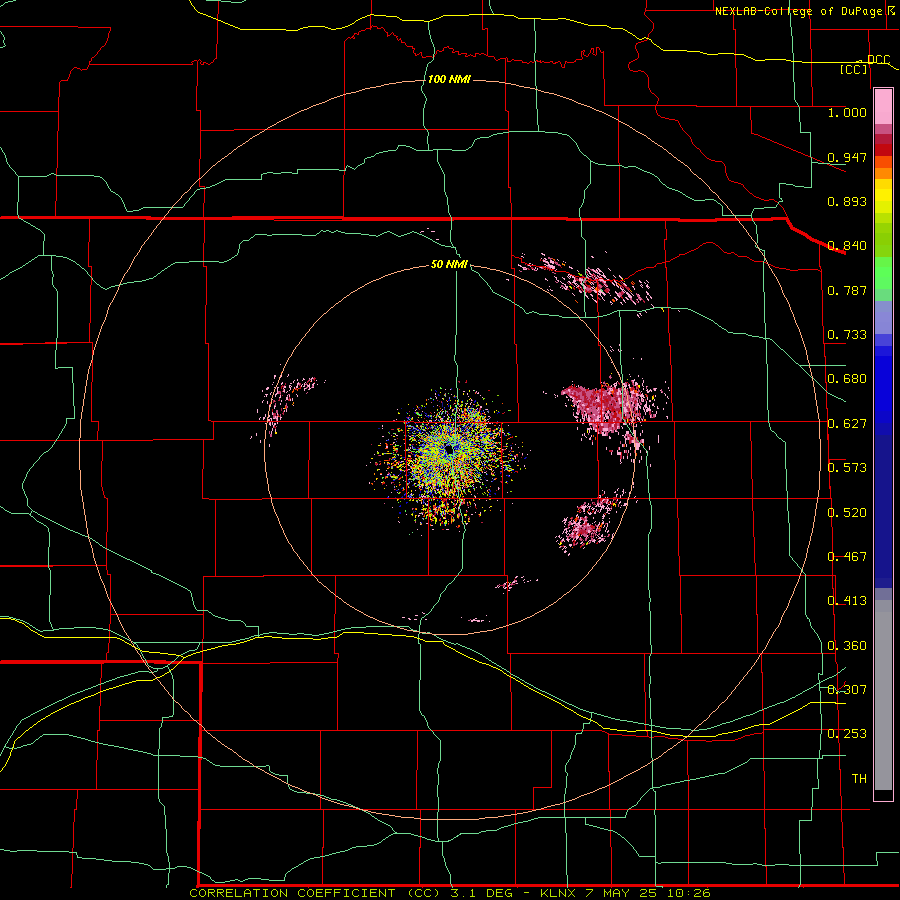Image resolution: width=900 pixels, height=900 pixels.
Task: Click the pink top segment of colorbar
Action: tap(883, 106)
